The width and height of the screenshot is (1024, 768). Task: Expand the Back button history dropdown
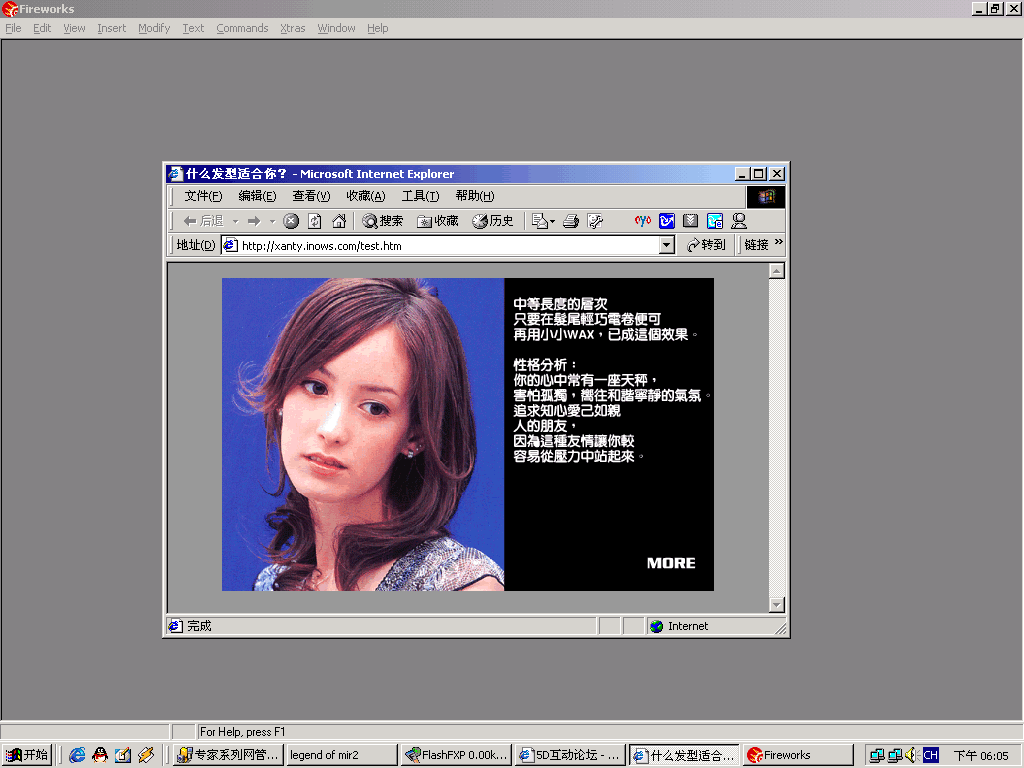235,221
